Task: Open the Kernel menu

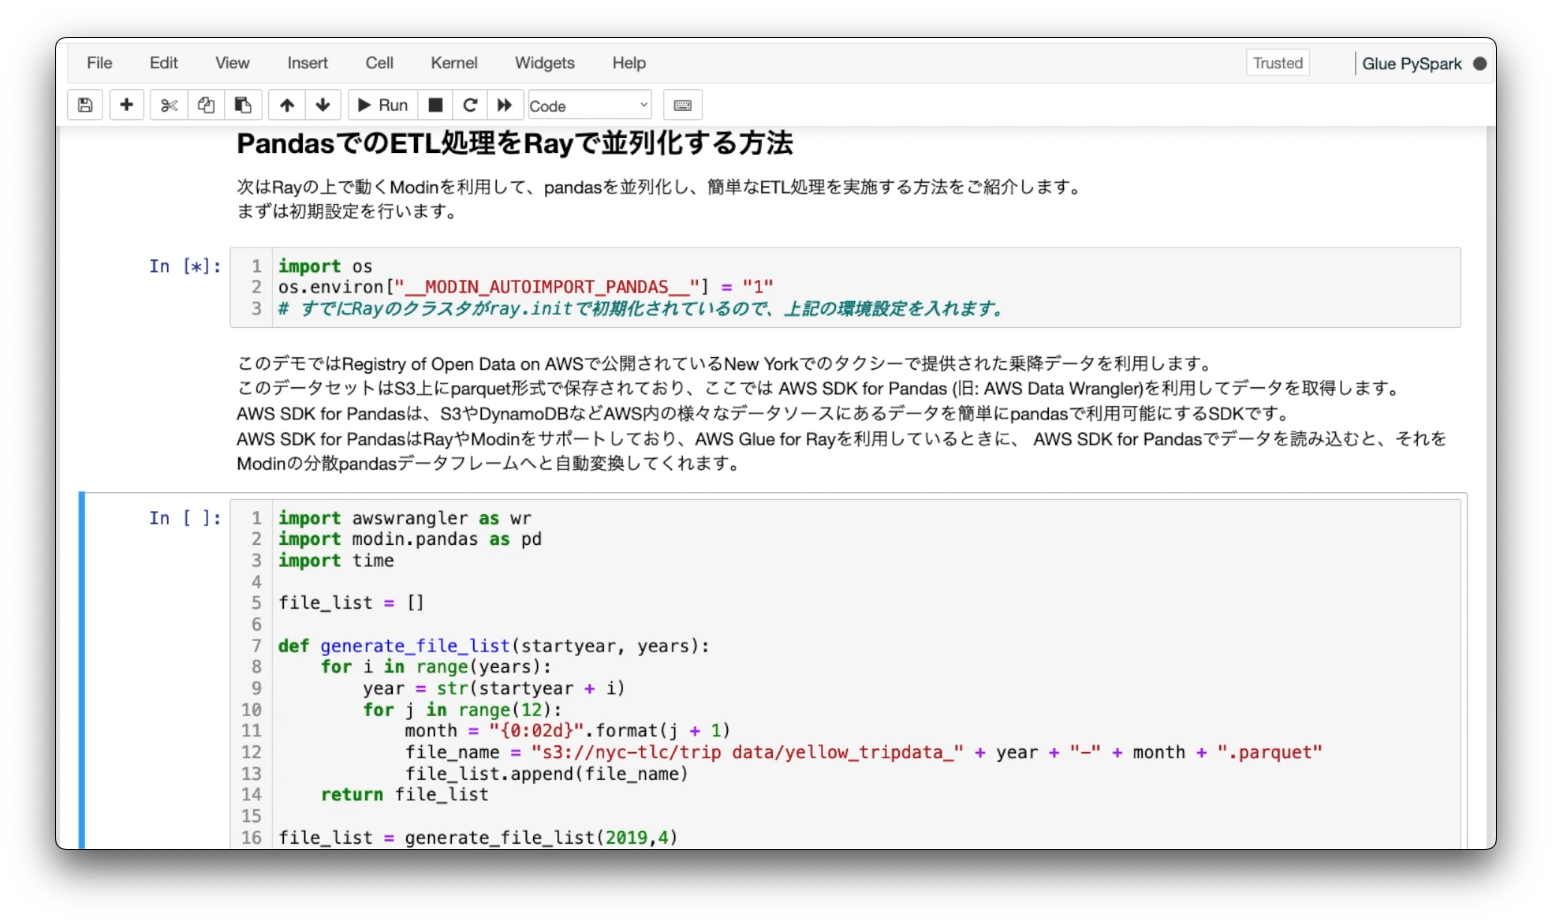Action: pyautogui.click(x=454, y=63)
